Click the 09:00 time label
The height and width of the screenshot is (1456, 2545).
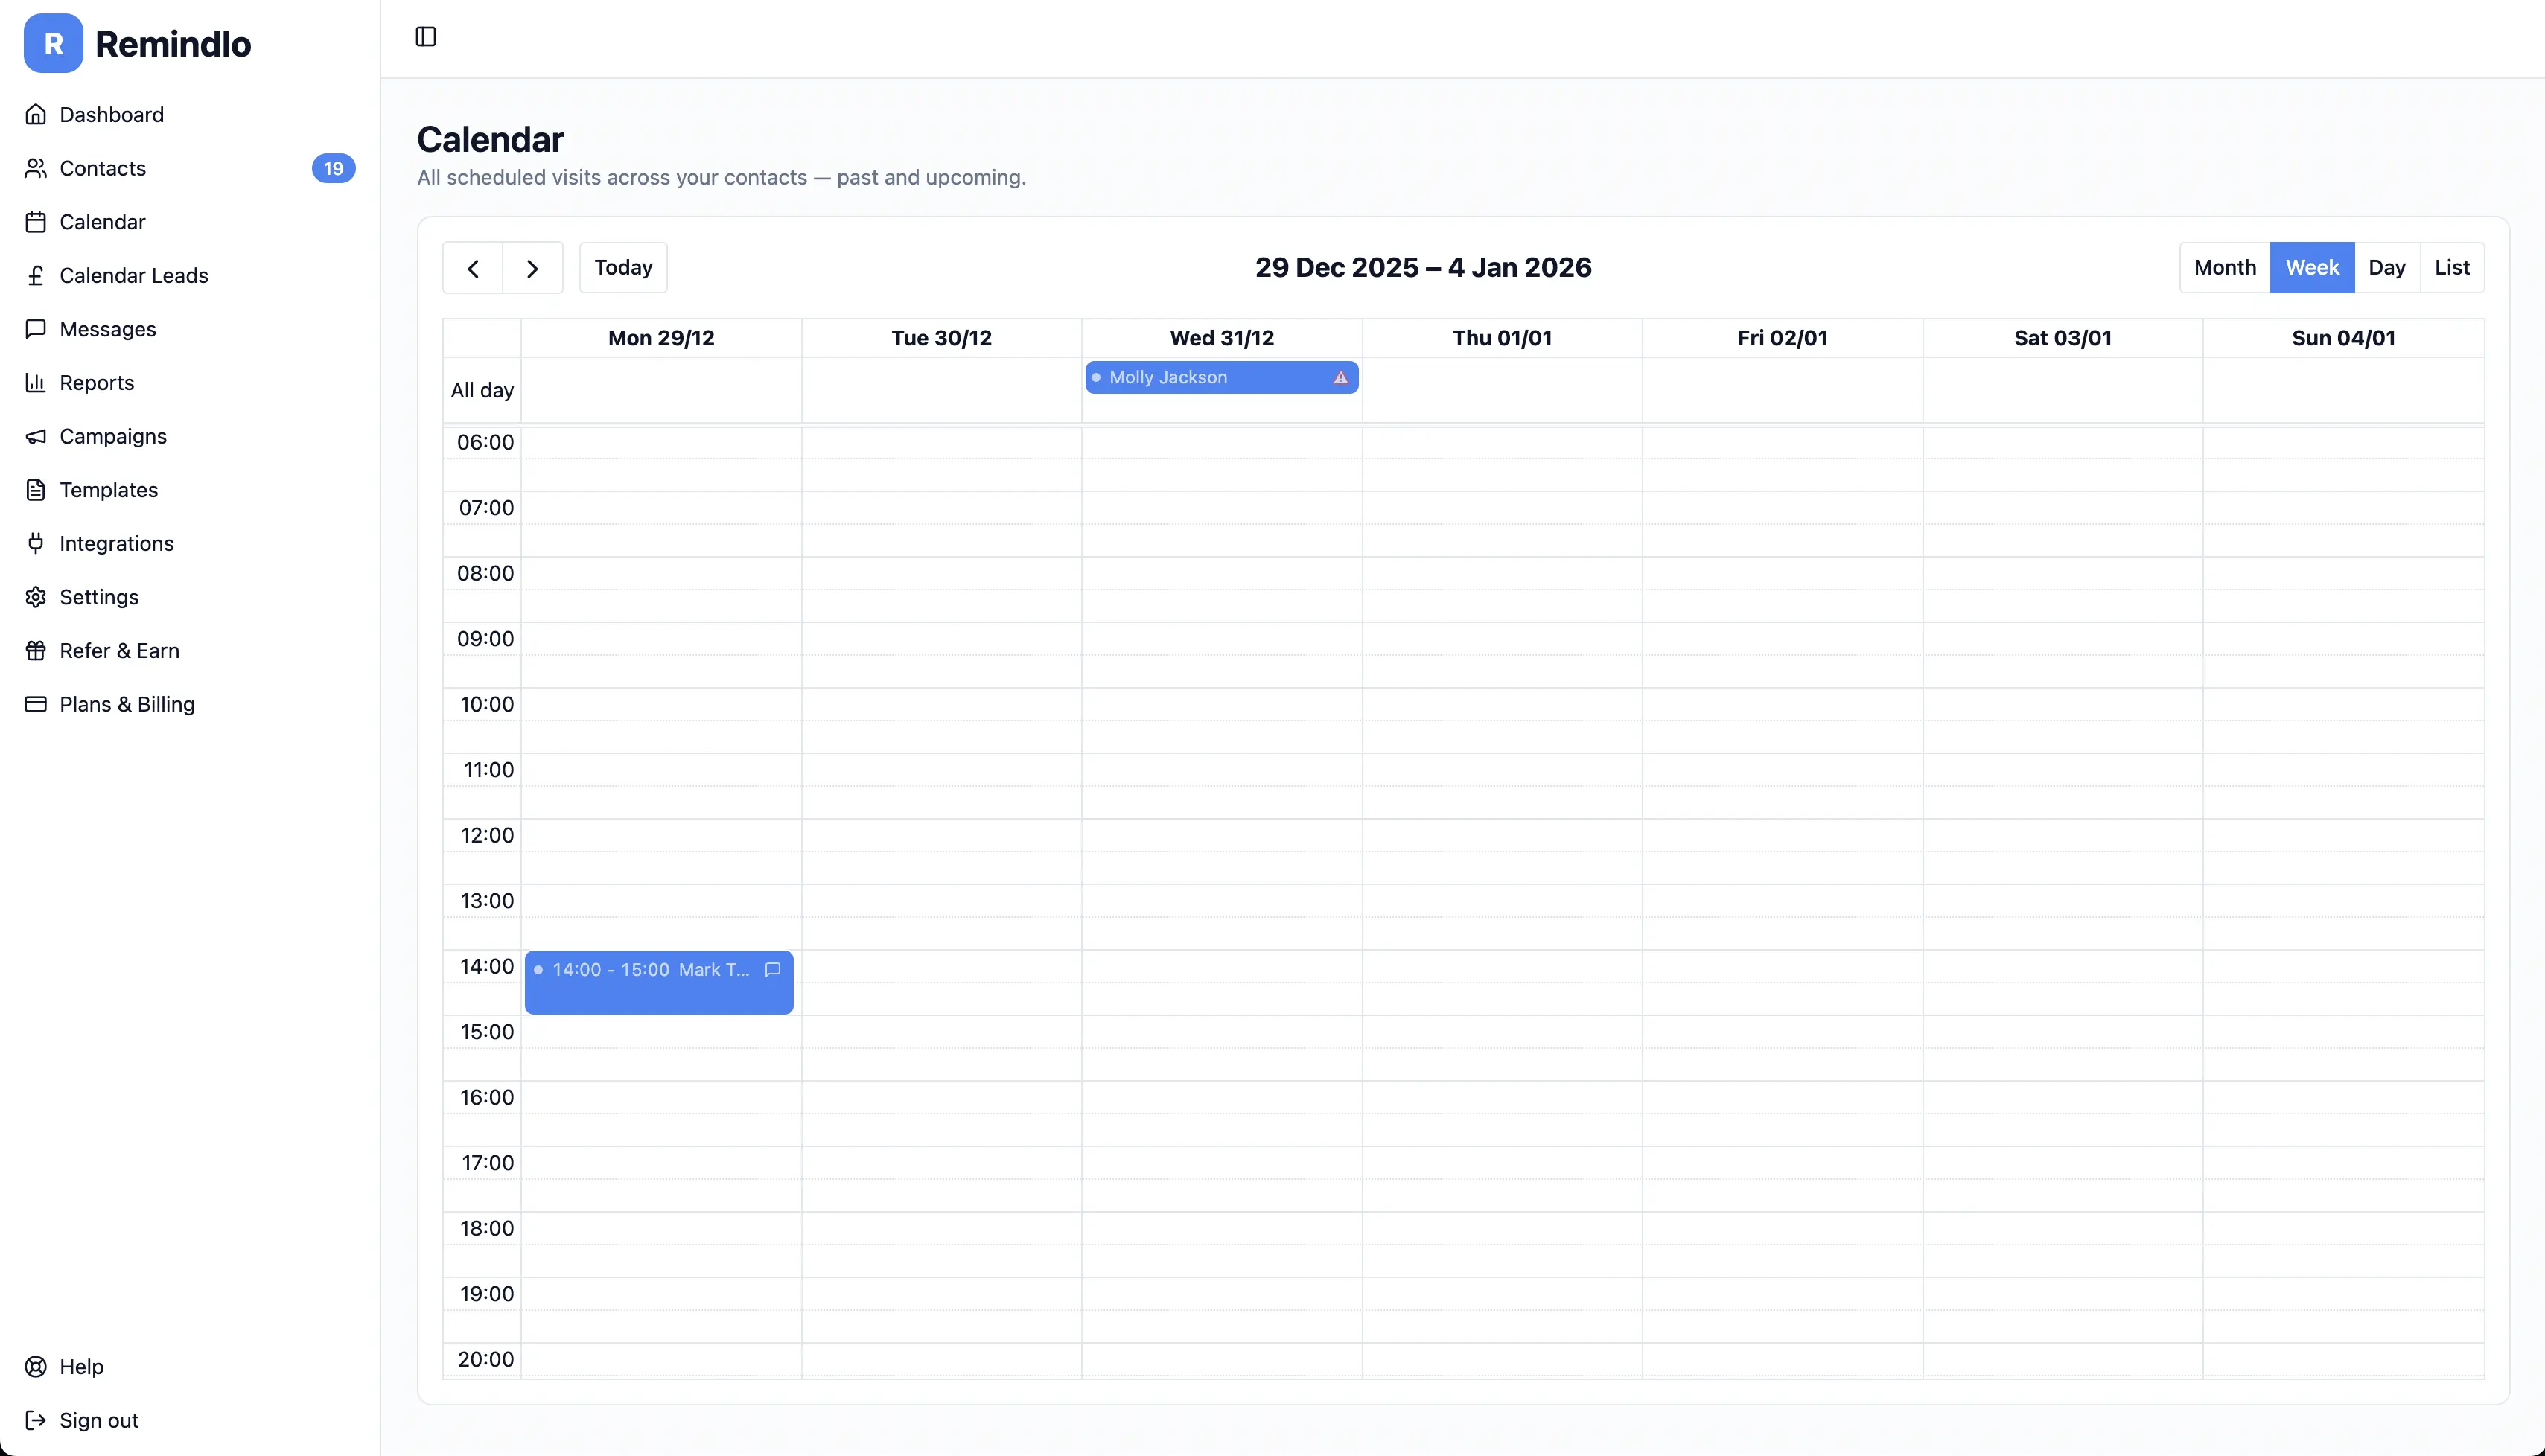485,638
